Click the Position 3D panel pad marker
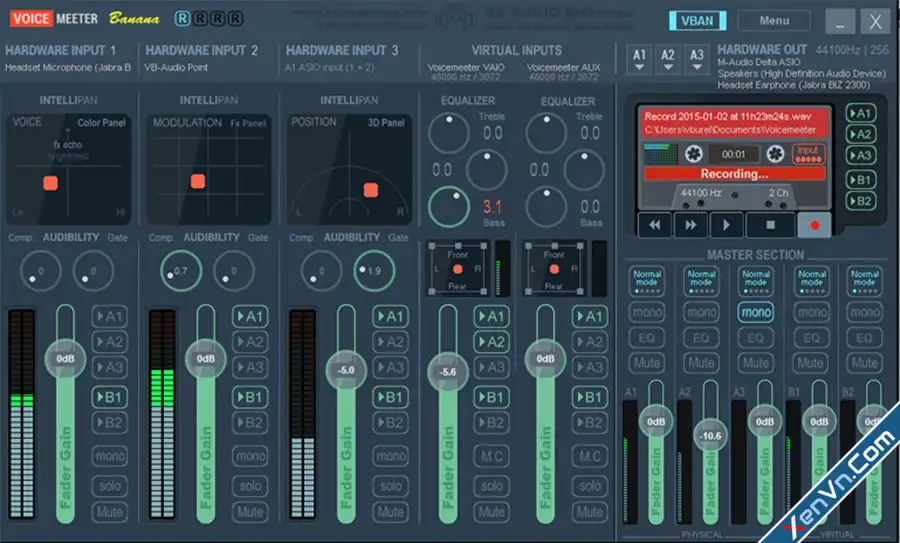This screenshot has width=900, height=543. point(371,190)
